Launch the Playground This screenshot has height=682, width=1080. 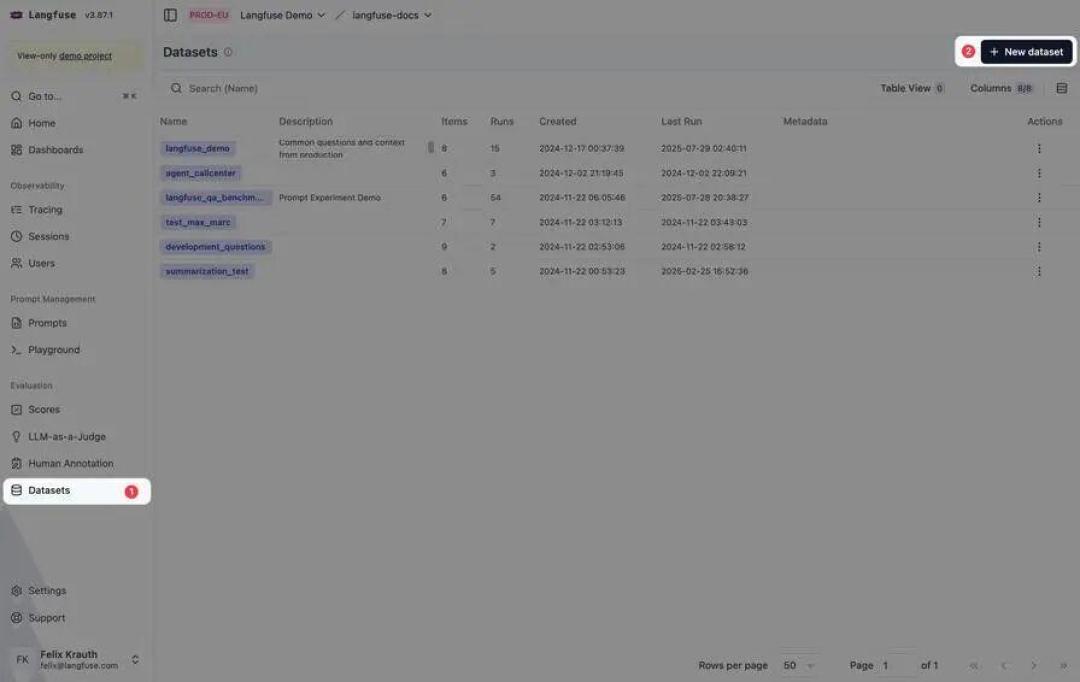pyautogui.click(x=74, y=350)
